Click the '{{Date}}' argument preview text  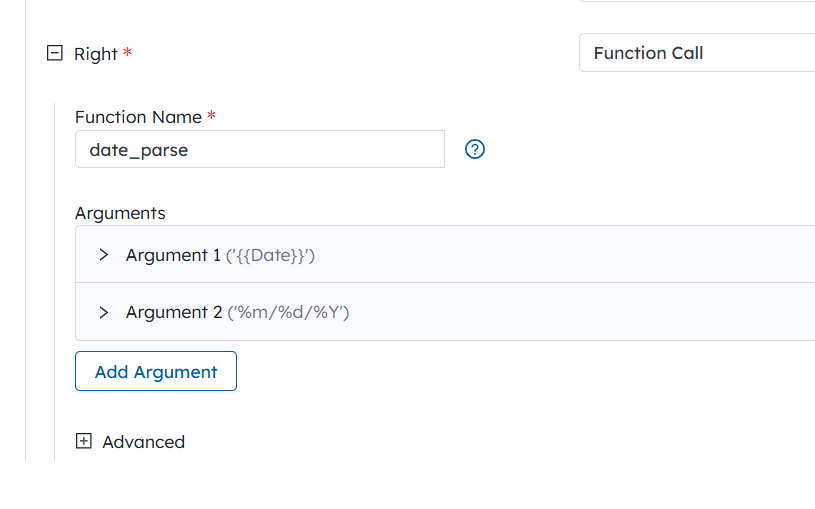(270, 256)
